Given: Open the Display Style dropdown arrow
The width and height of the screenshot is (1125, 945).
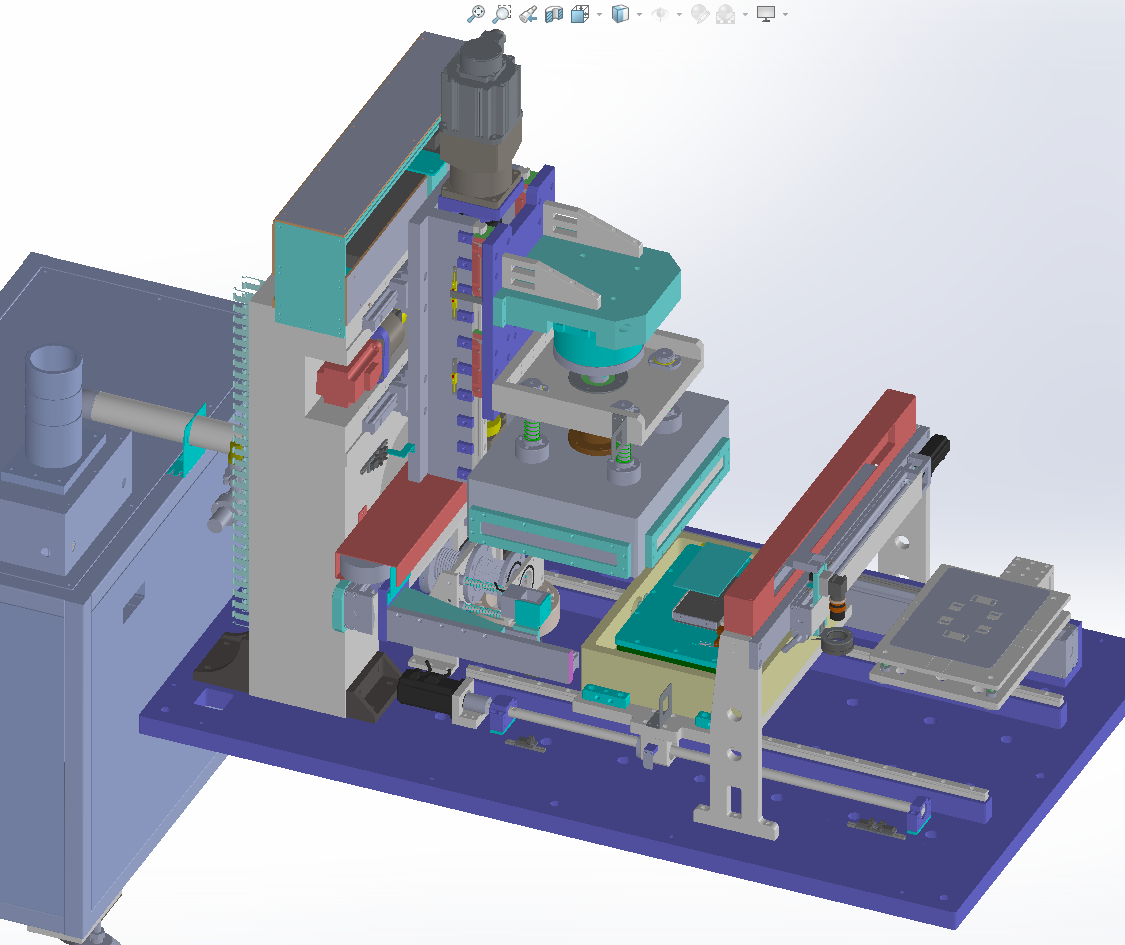Looking at the screenshot, I should pos(639,14).
